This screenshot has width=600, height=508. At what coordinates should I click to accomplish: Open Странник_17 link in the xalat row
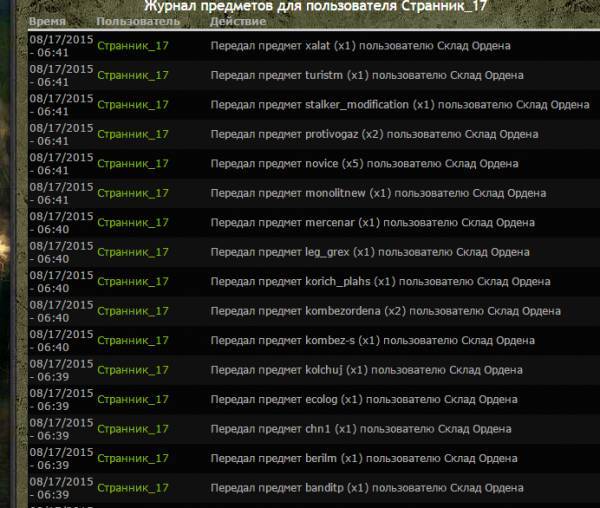pyautogui.click(x=133, y=46)
